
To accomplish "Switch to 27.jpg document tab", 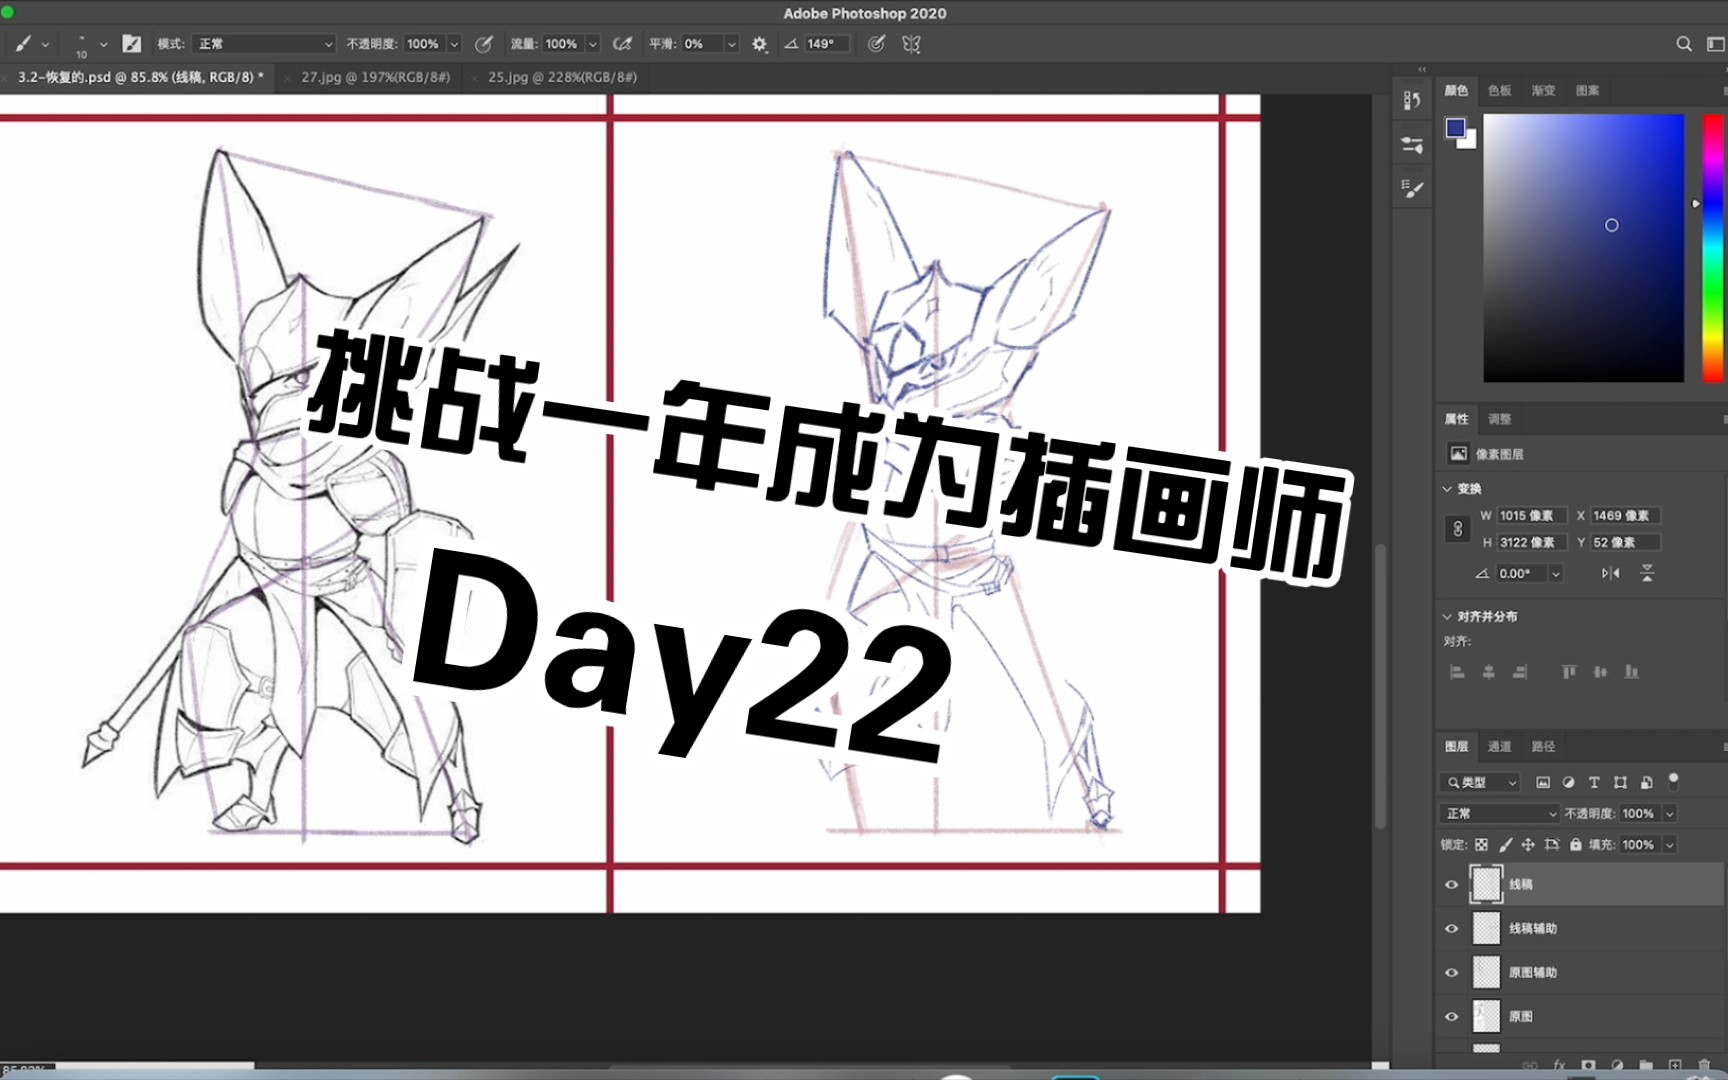I will coord(375,77).
